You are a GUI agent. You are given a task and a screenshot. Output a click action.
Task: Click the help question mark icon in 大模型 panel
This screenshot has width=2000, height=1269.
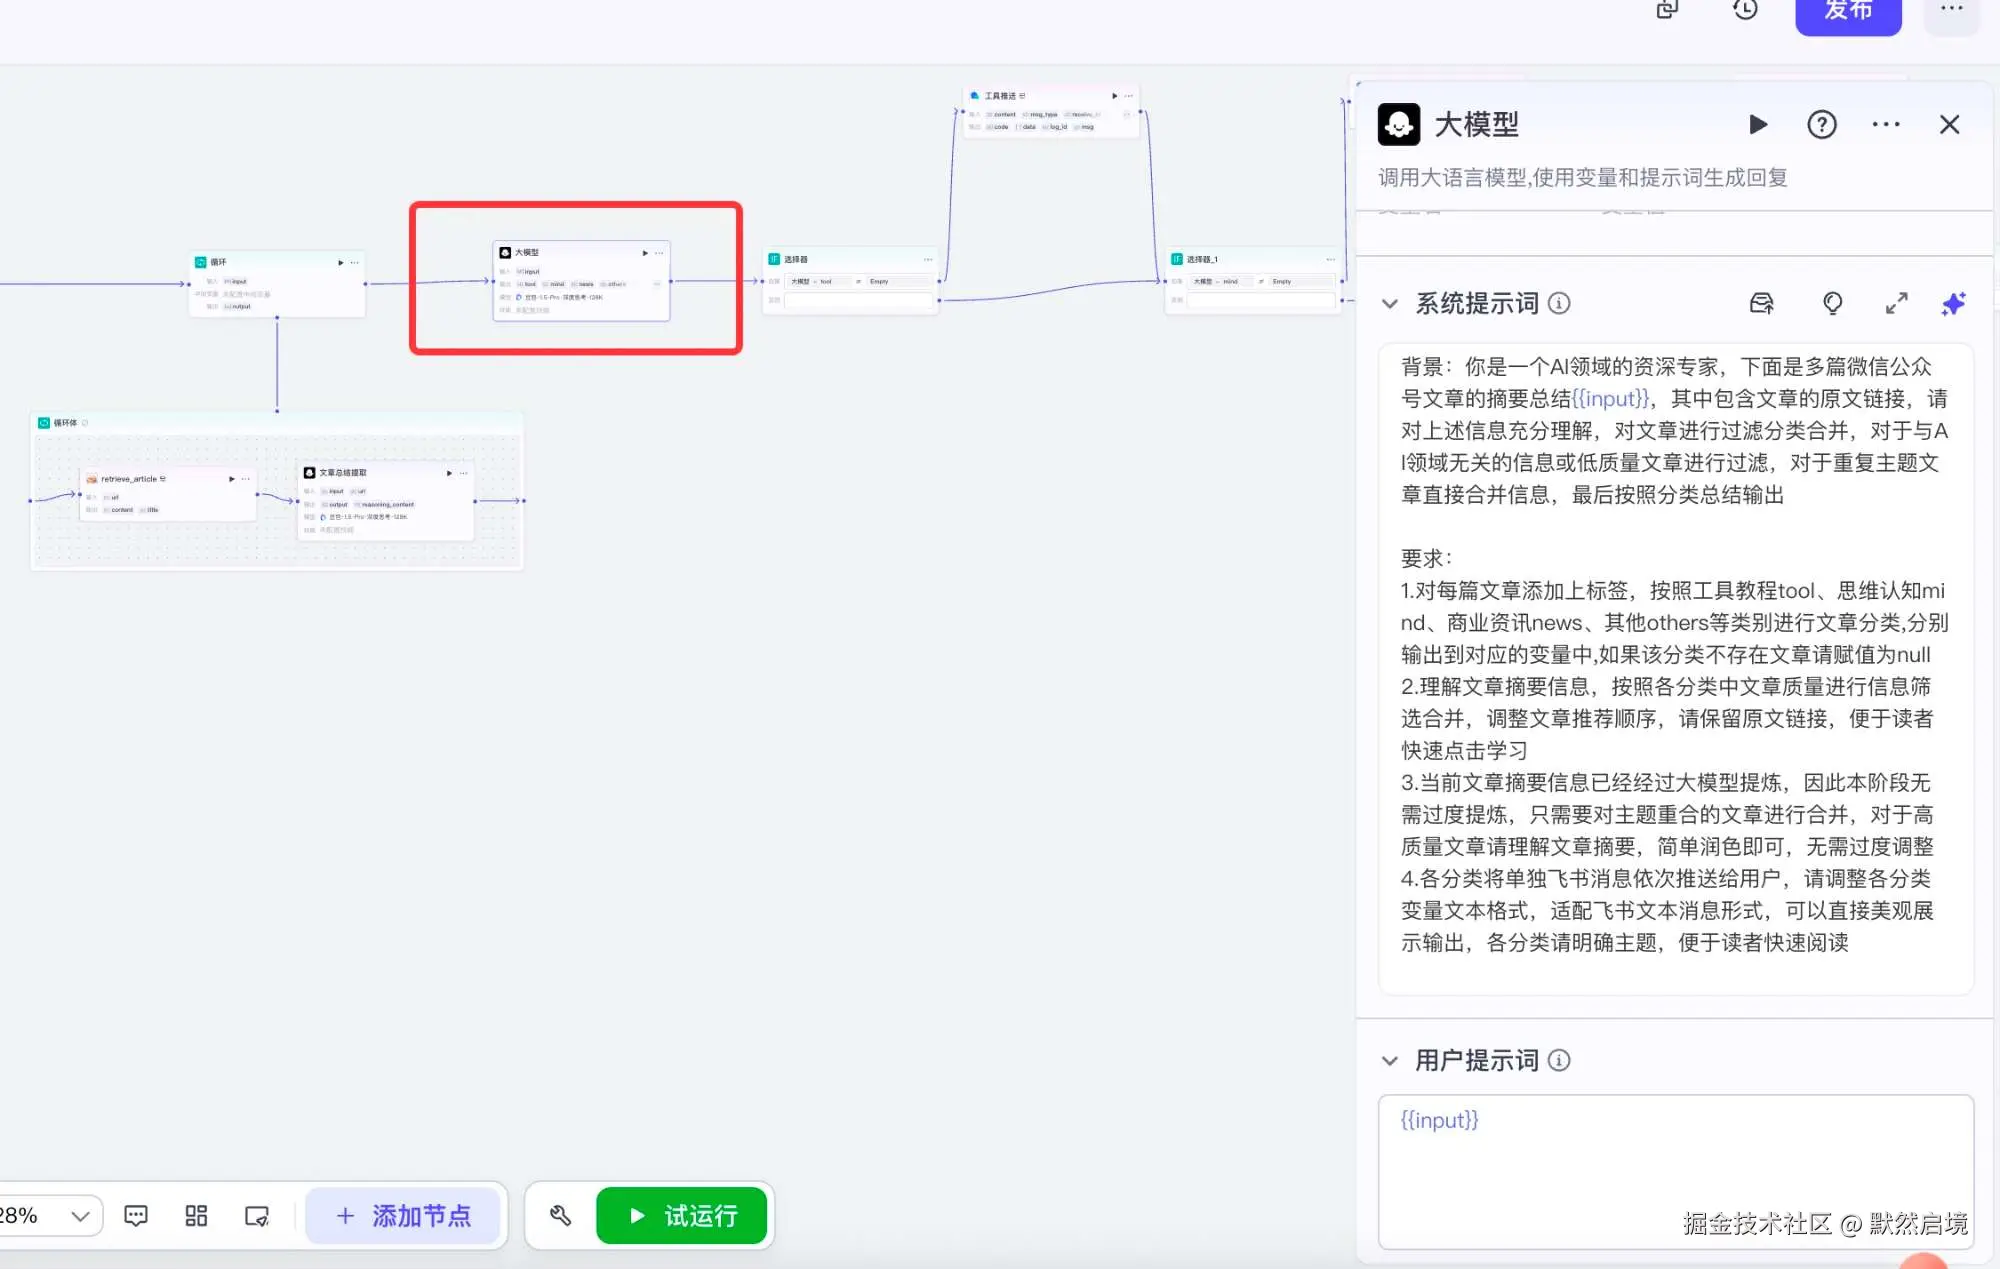pyautogui.click(x=1821, y=124)
